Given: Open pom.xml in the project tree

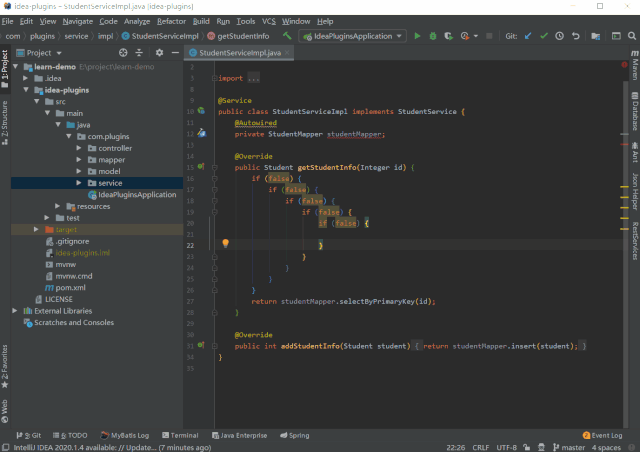Looking at the screenshot, I should tap(70, 287).
